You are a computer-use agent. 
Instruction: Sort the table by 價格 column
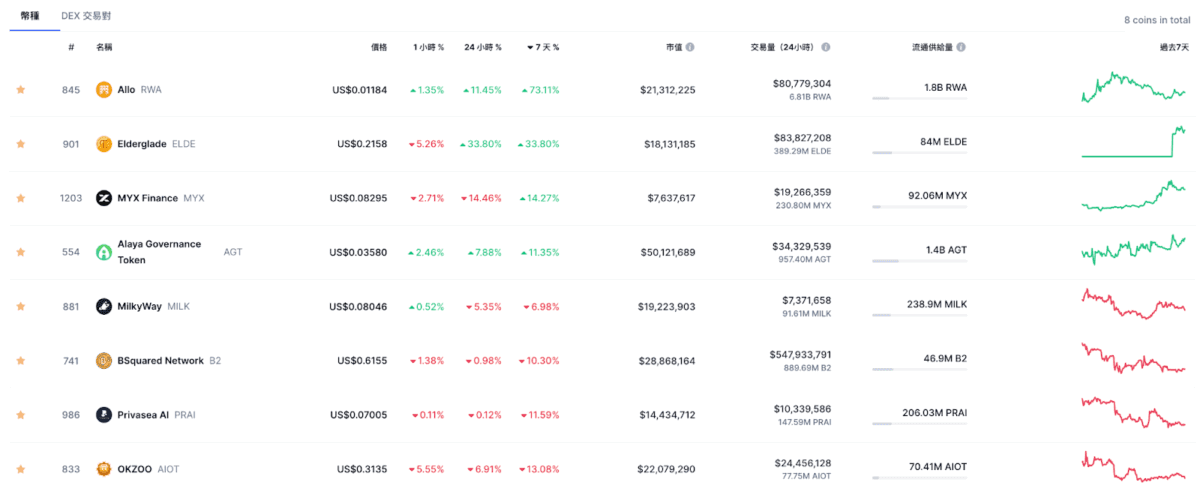[x=379, y=47]
